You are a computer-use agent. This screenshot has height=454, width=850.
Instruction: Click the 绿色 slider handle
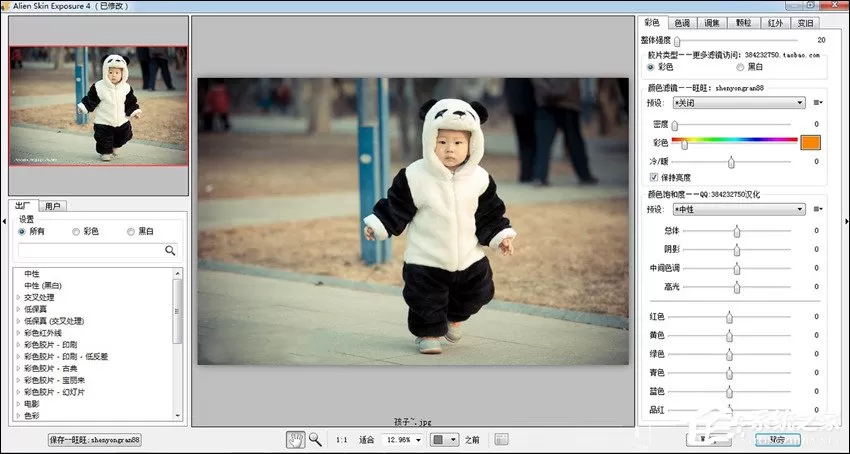point(729,355)
